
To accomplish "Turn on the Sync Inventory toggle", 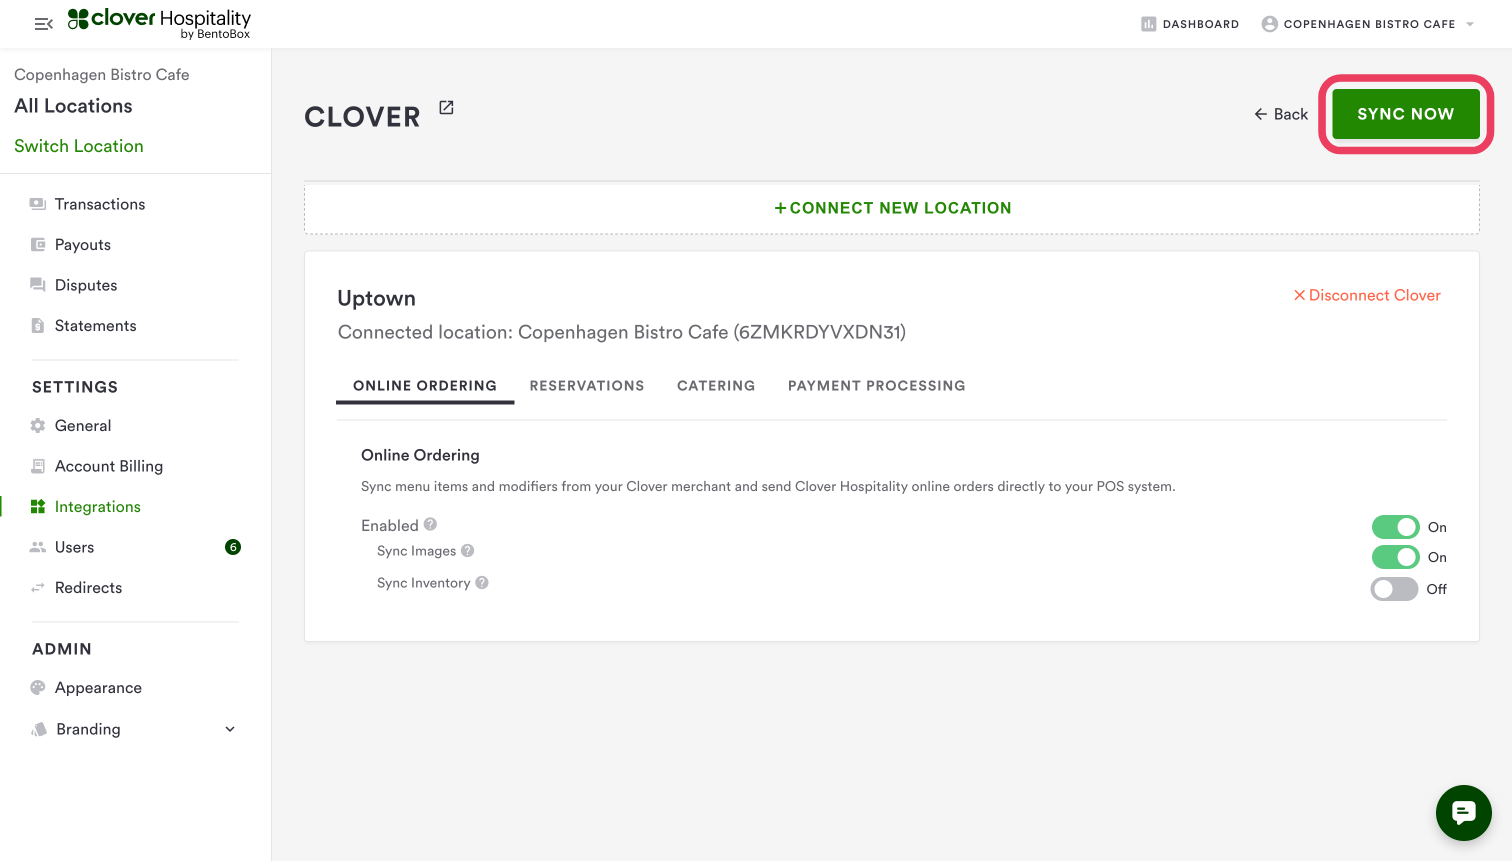I will [1394, 589].
